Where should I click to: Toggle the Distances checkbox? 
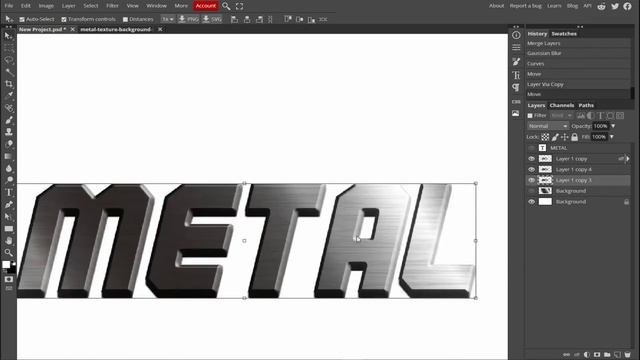pyautogui.click(x=125, y=19)
